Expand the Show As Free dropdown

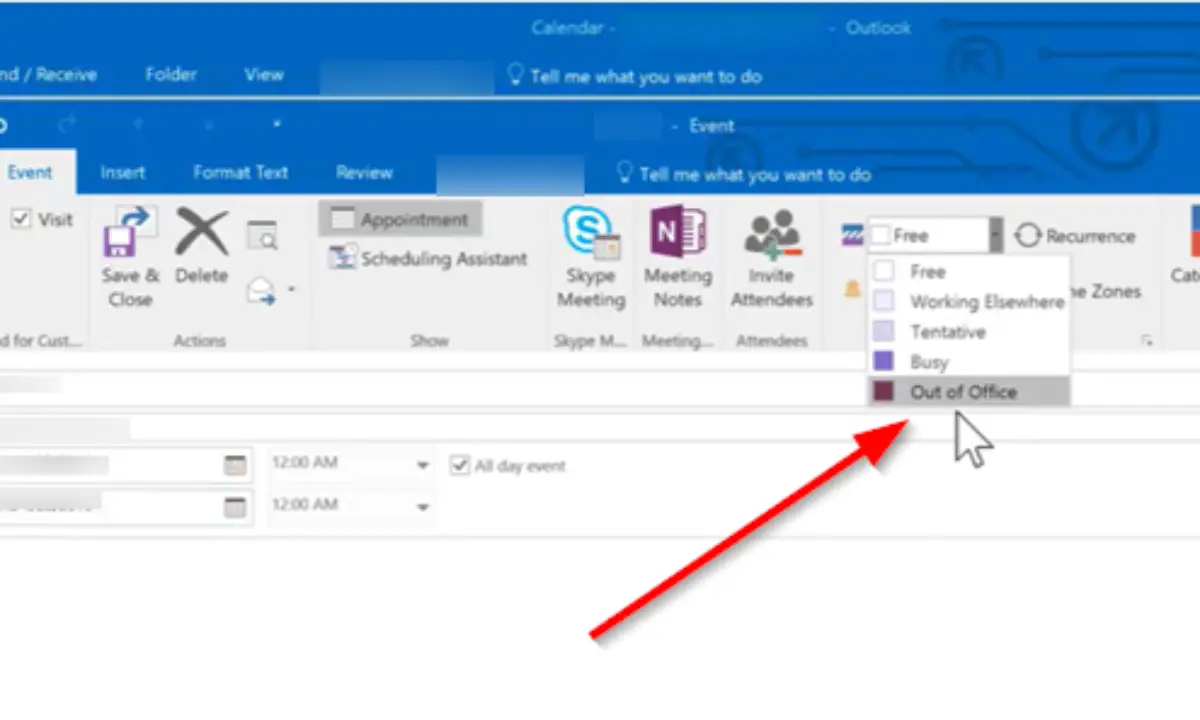pyautogui.click(x=995, y=236)
